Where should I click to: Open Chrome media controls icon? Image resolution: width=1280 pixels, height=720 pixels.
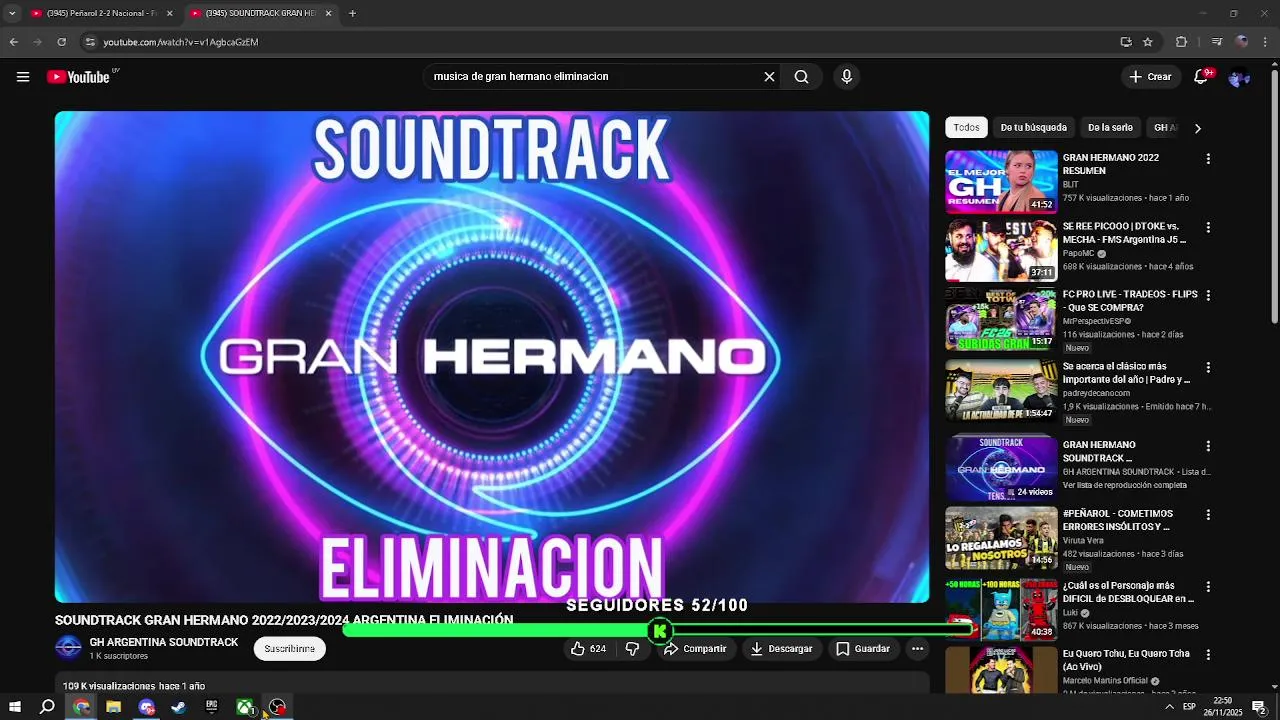point(1216,42)
